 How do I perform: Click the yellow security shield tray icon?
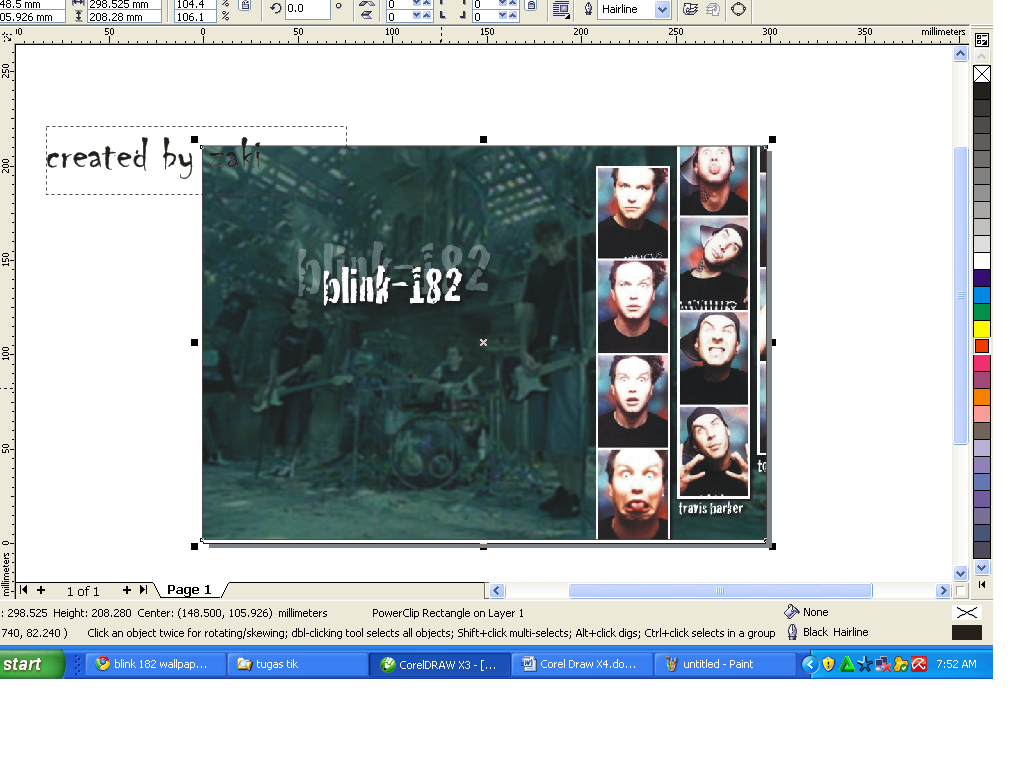[x=828, y=664]
